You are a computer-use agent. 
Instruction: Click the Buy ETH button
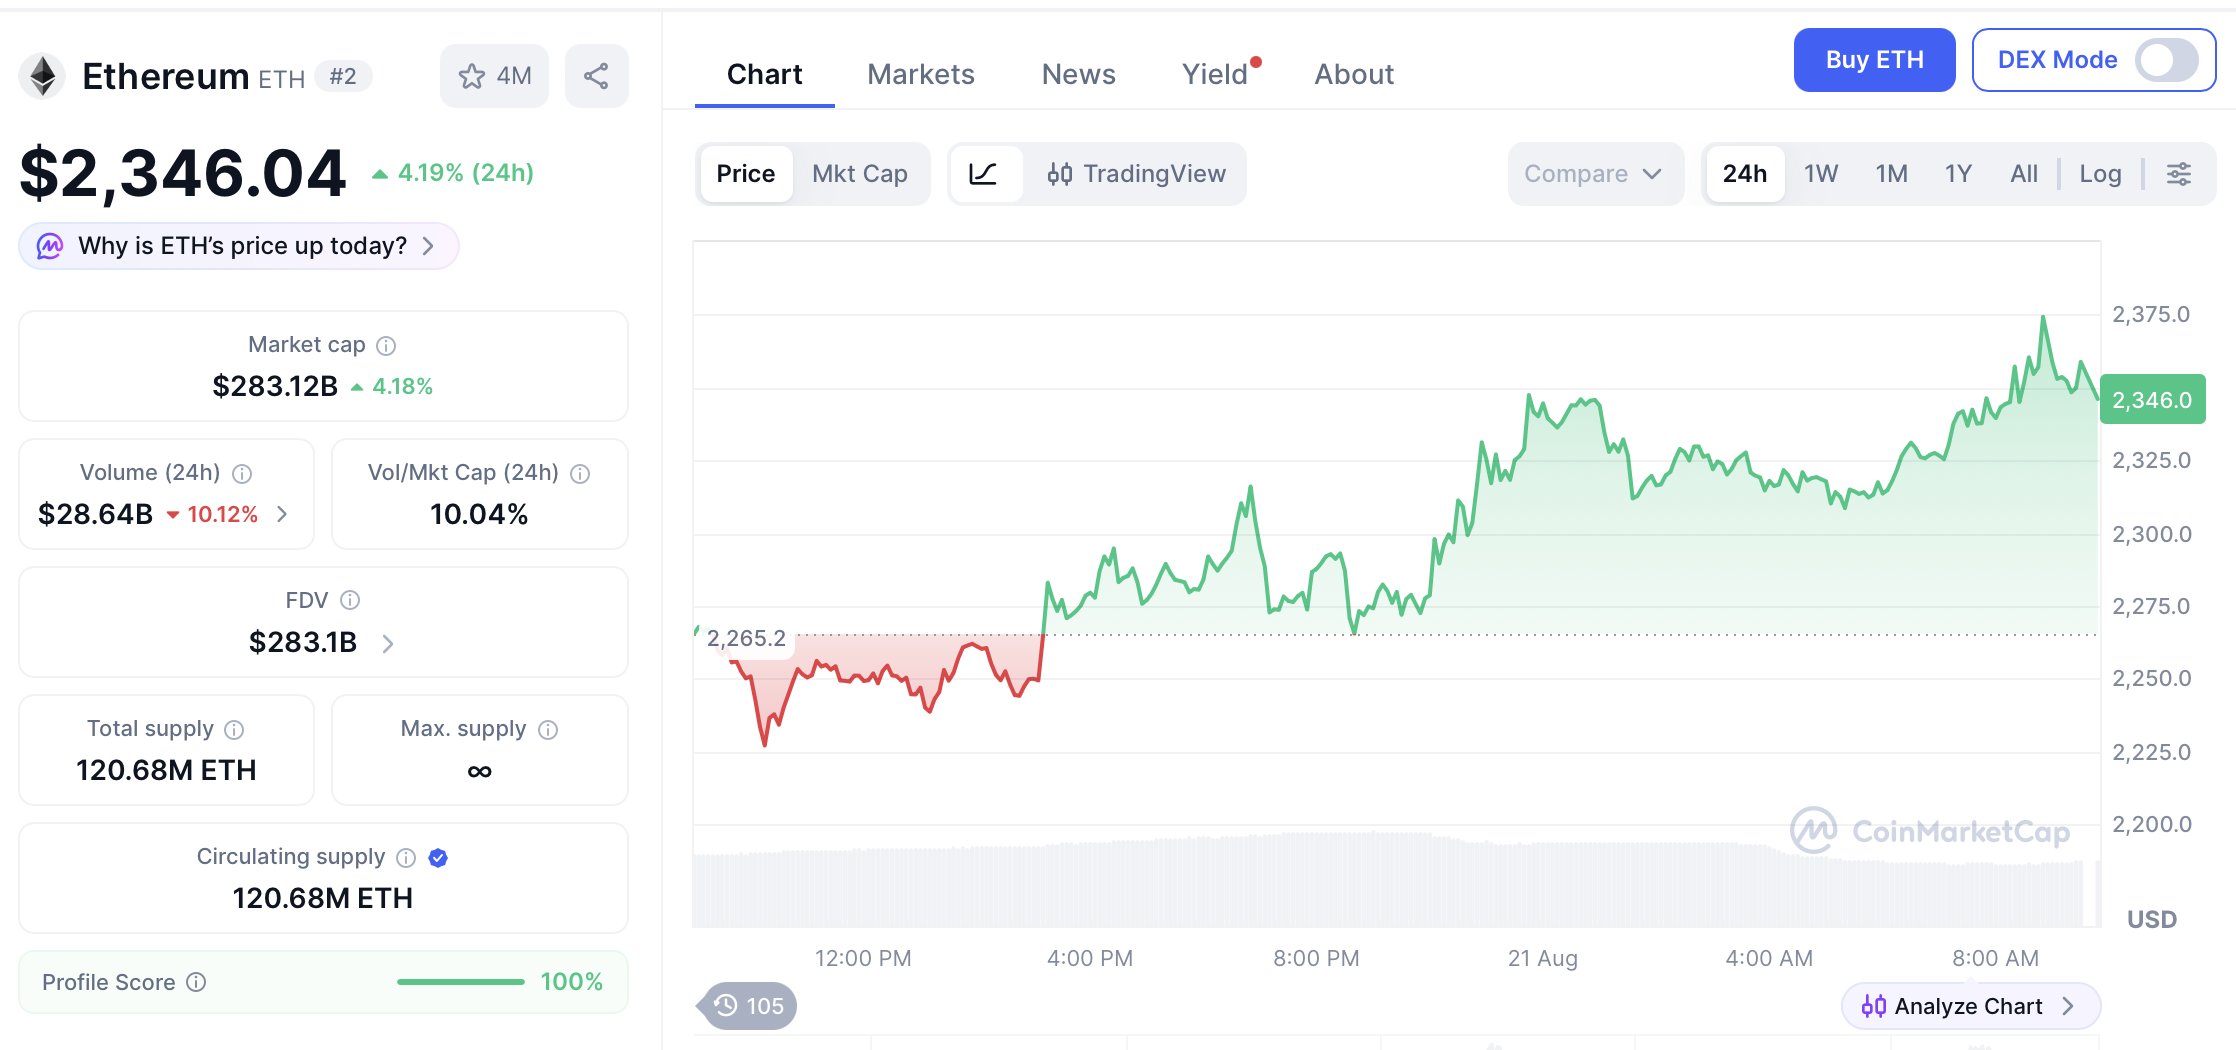[x=1874, y=60]
